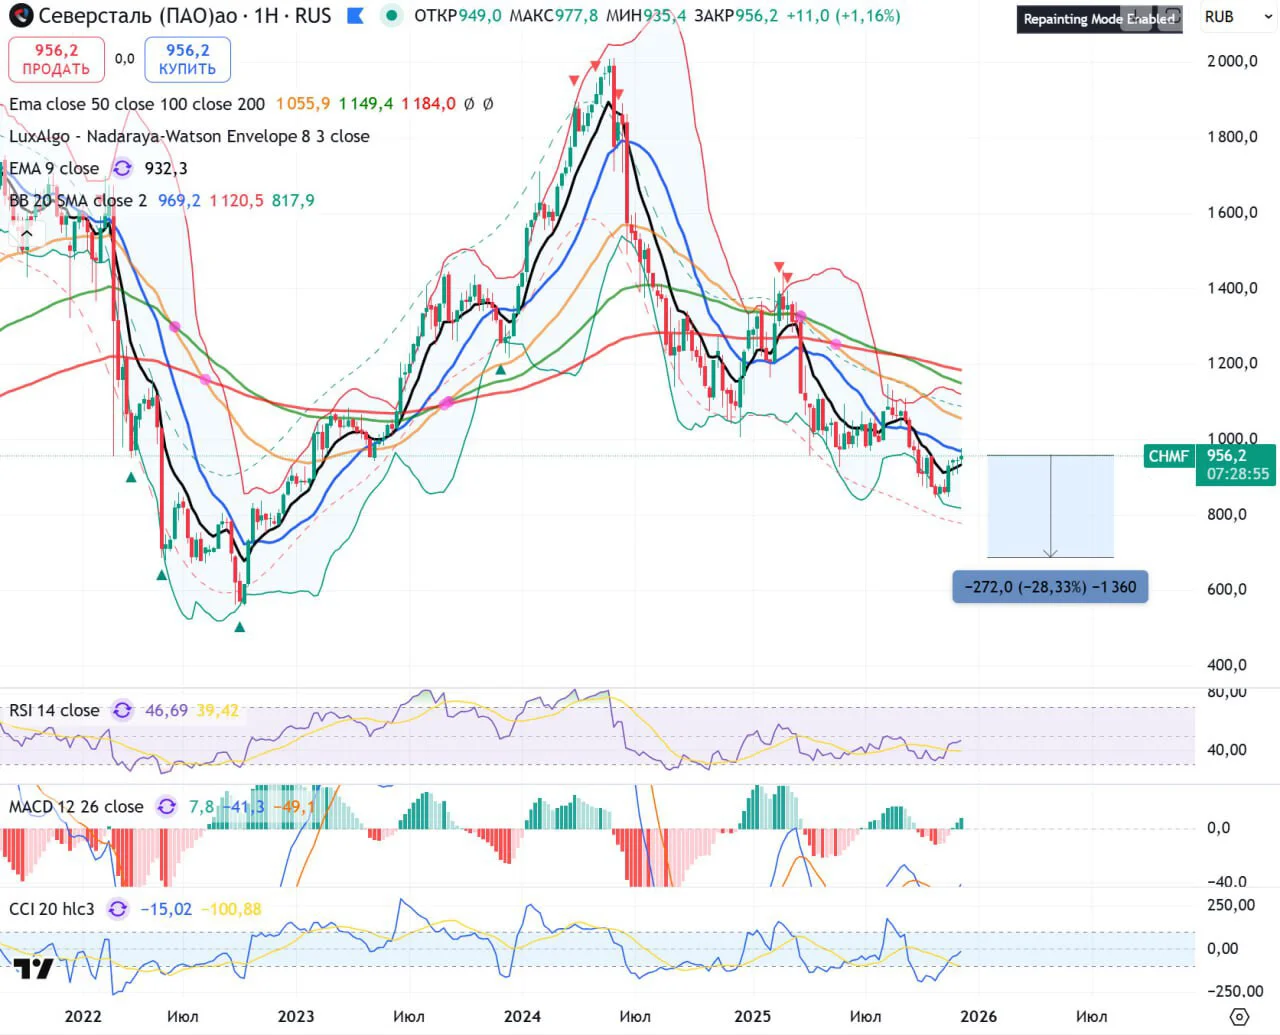
Task: Click the 2026 label on the time axis
Action: point(979,1016)
